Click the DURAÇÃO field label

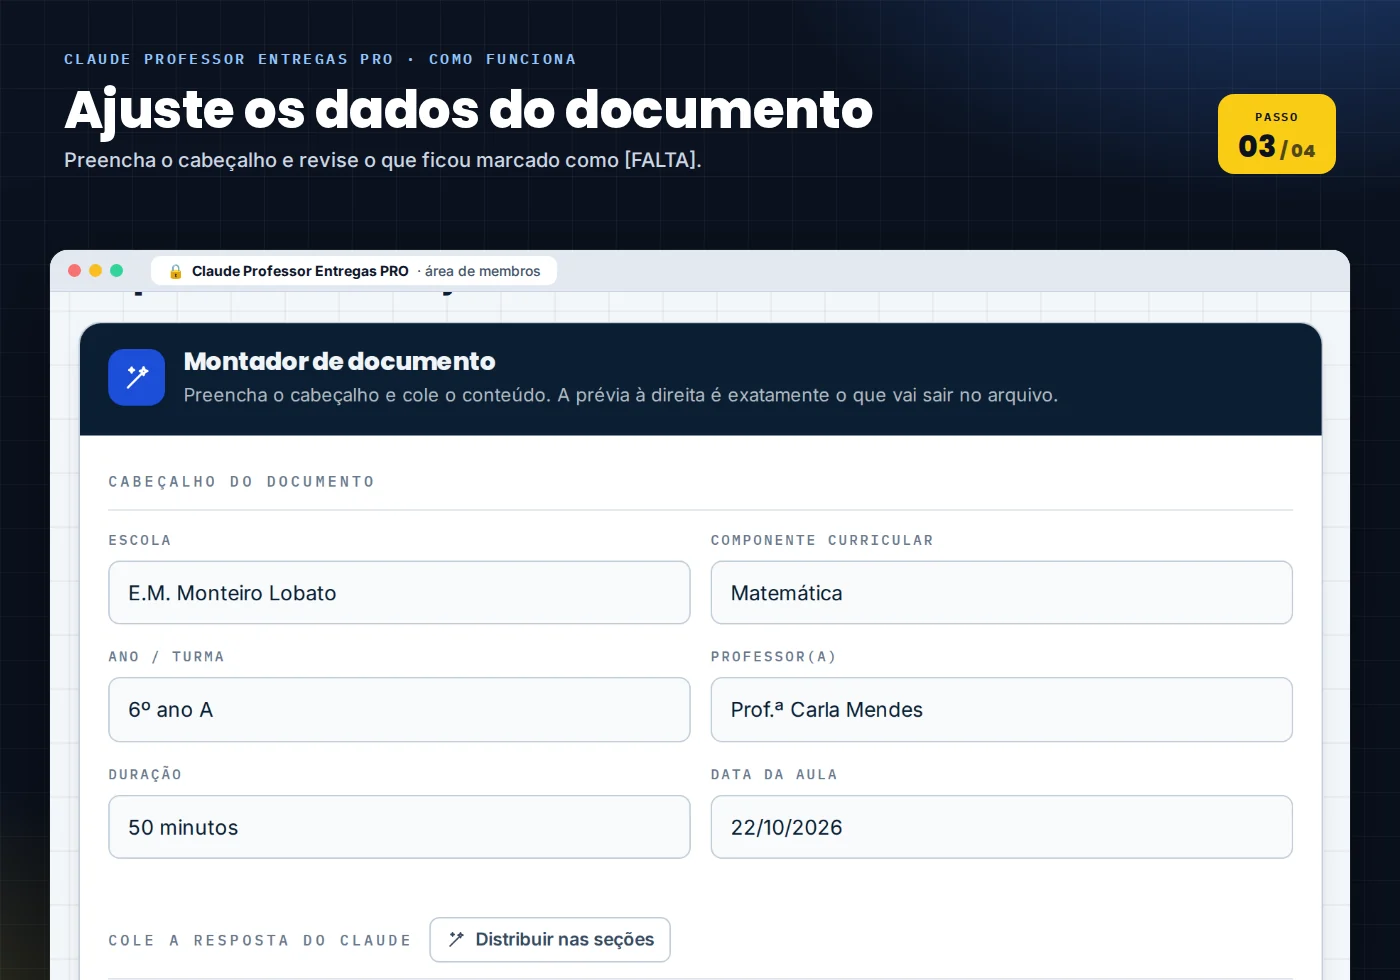pos(145,775)
